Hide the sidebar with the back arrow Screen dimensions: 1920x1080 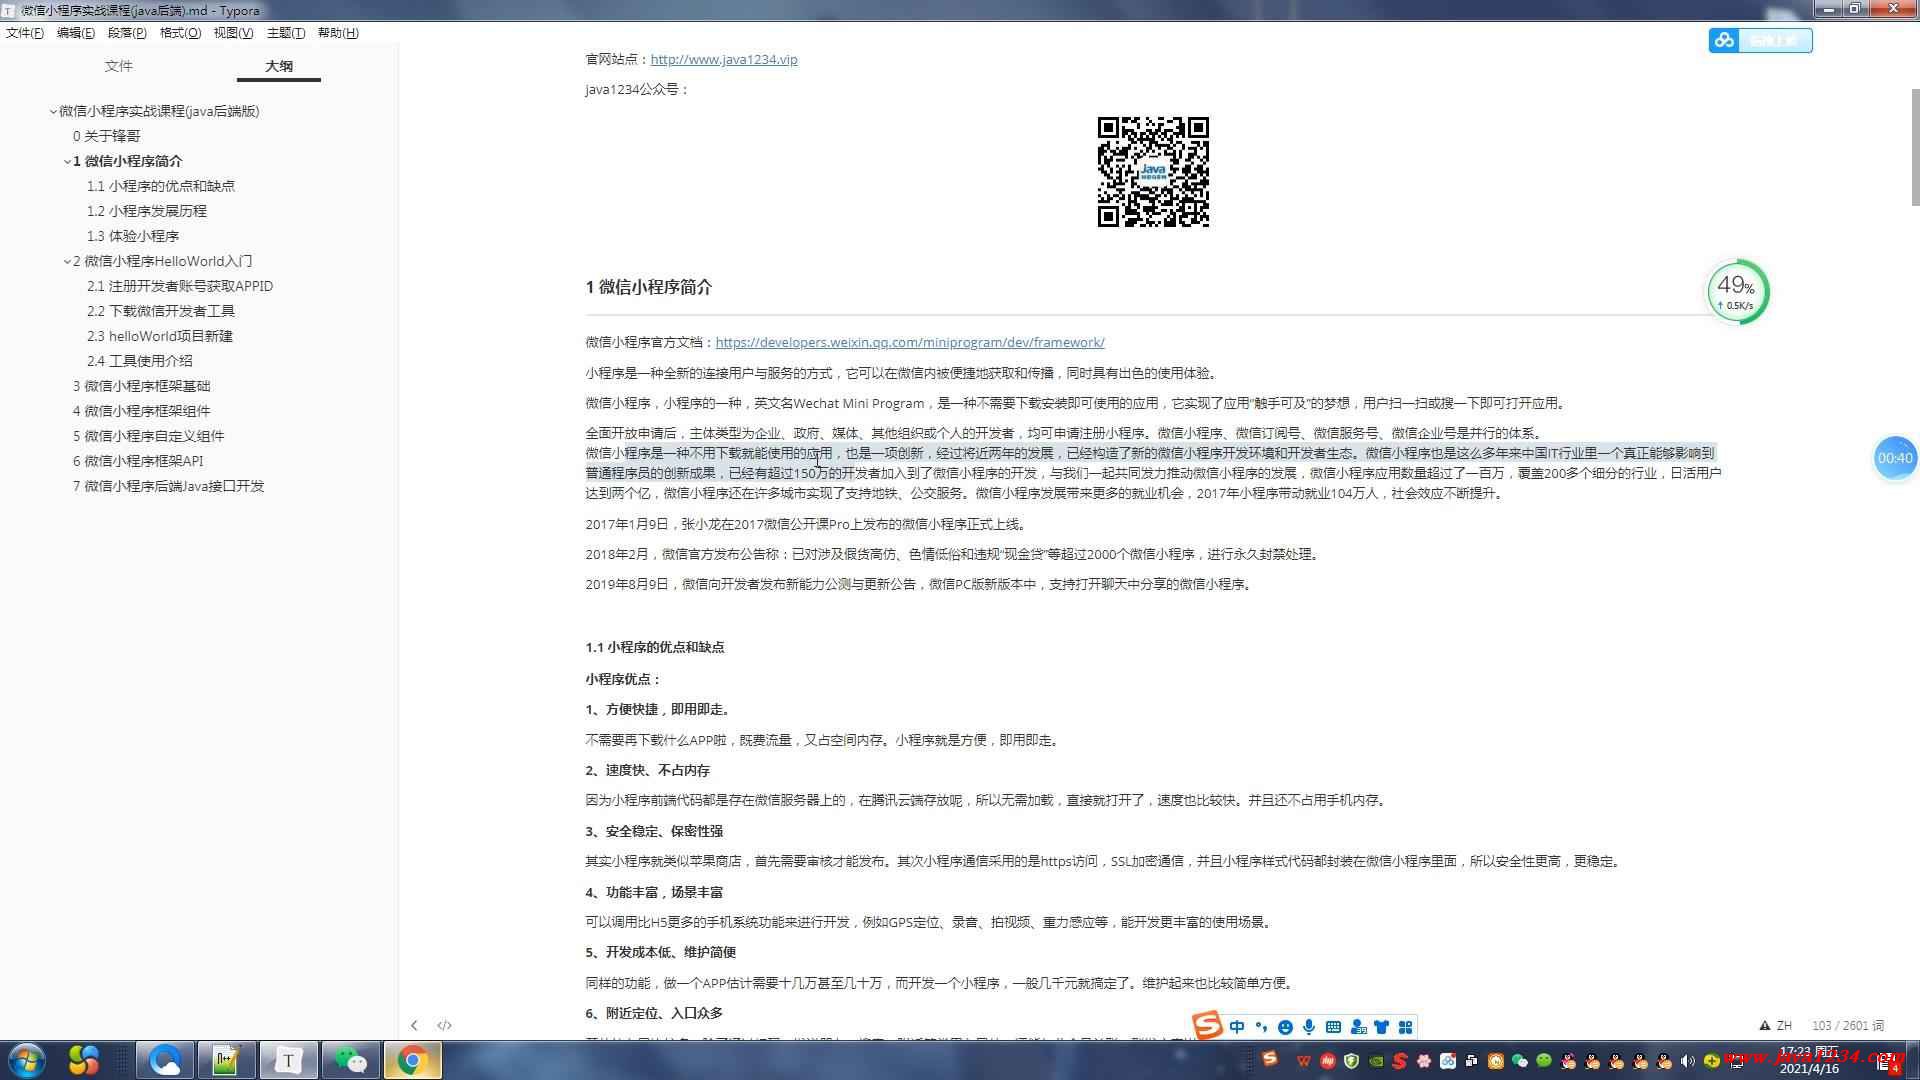[414, 1025]
